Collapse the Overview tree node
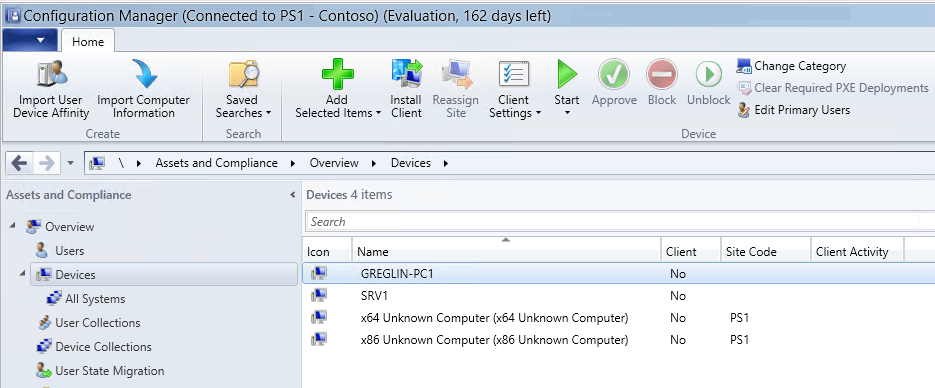Screen dimensions: 935x388 [13, 226]
